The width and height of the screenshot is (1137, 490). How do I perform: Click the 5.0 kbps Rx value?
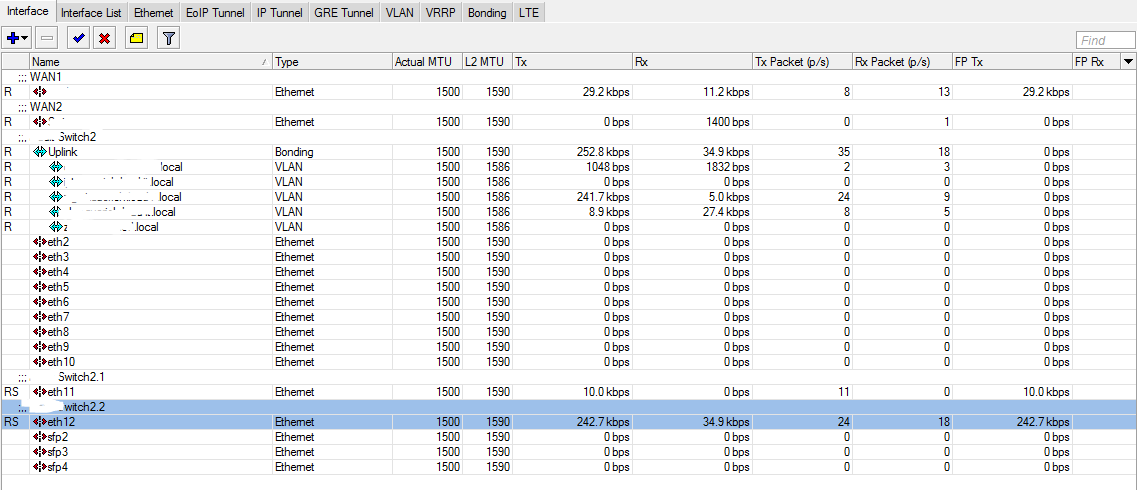727,197
